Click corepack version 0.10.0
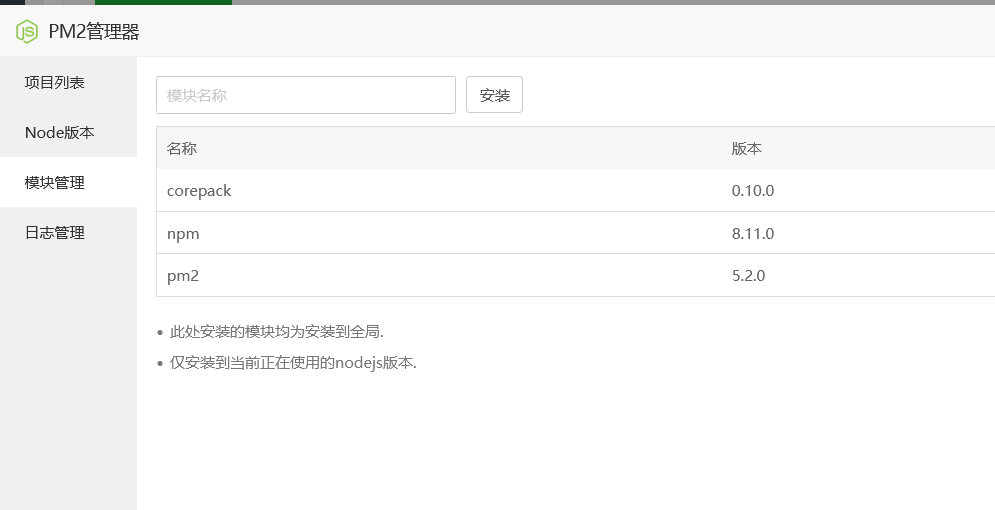 tap(753, 191)
